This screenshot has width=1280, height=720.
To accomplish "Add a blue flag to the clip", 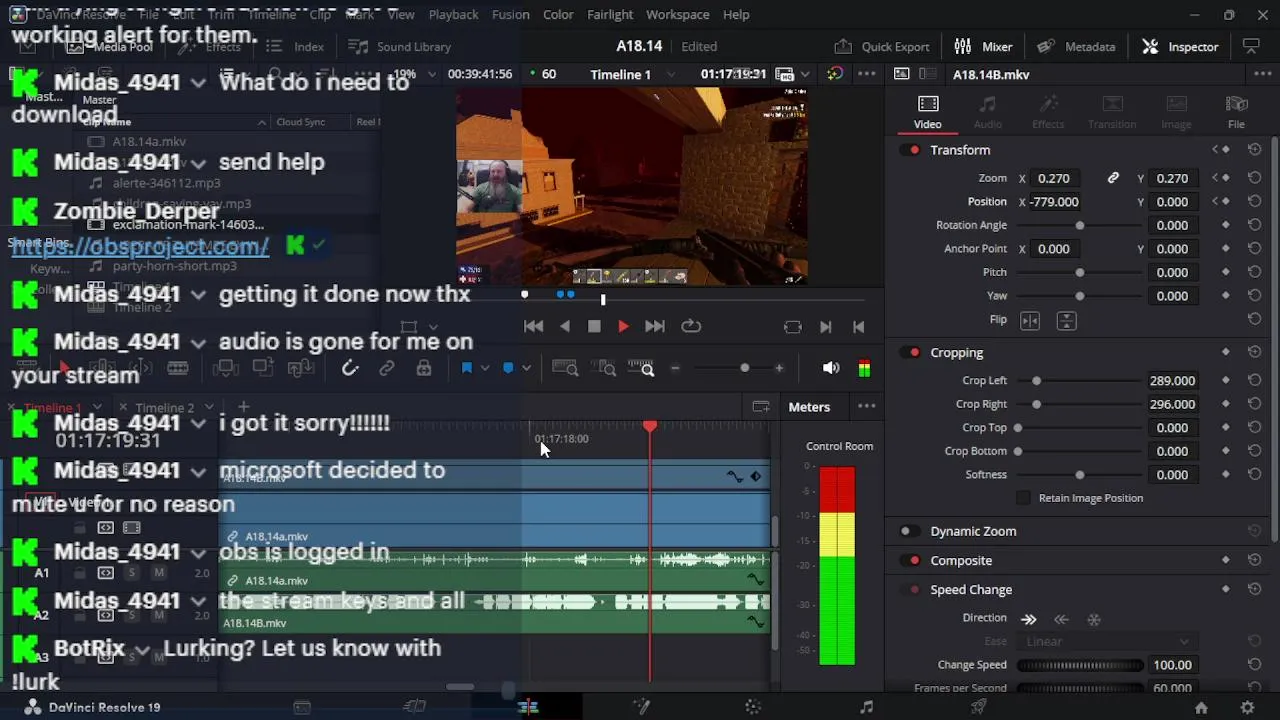I will (466, 369).
